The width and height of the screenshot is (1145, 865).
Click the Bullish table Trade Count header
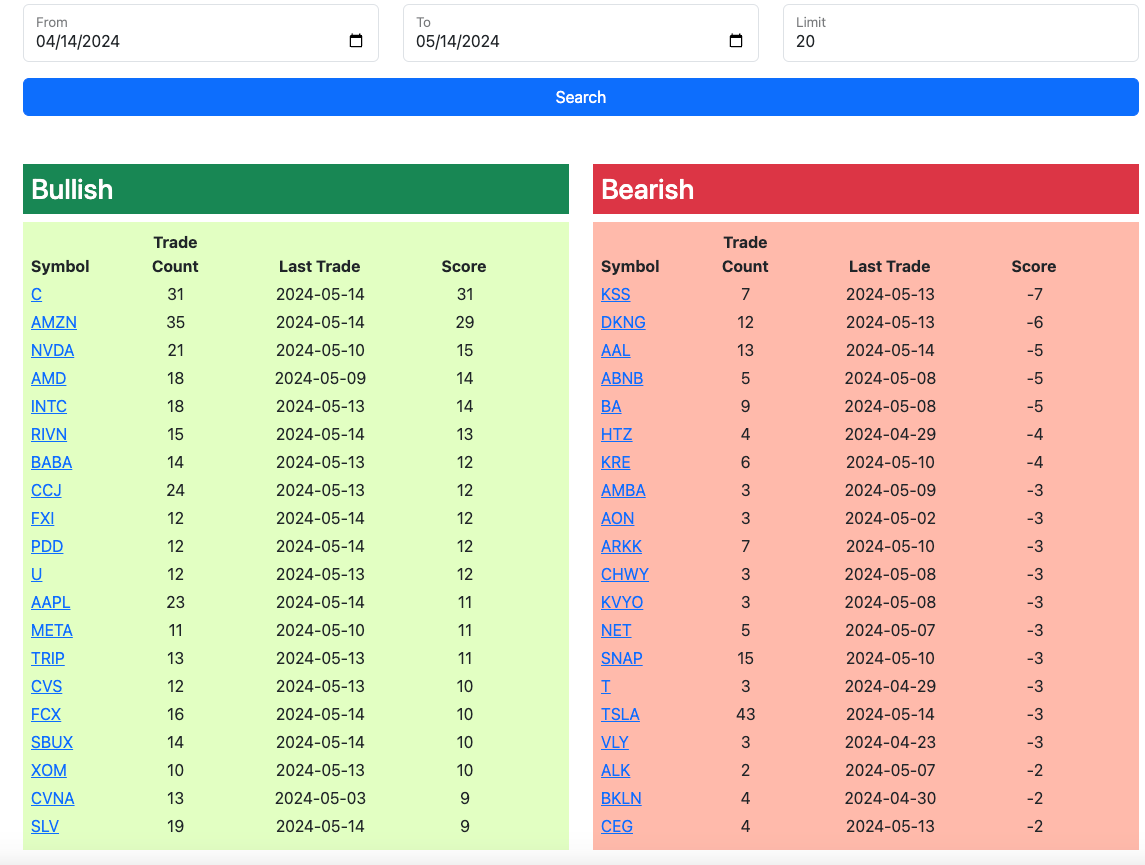(x=175, y=254)
